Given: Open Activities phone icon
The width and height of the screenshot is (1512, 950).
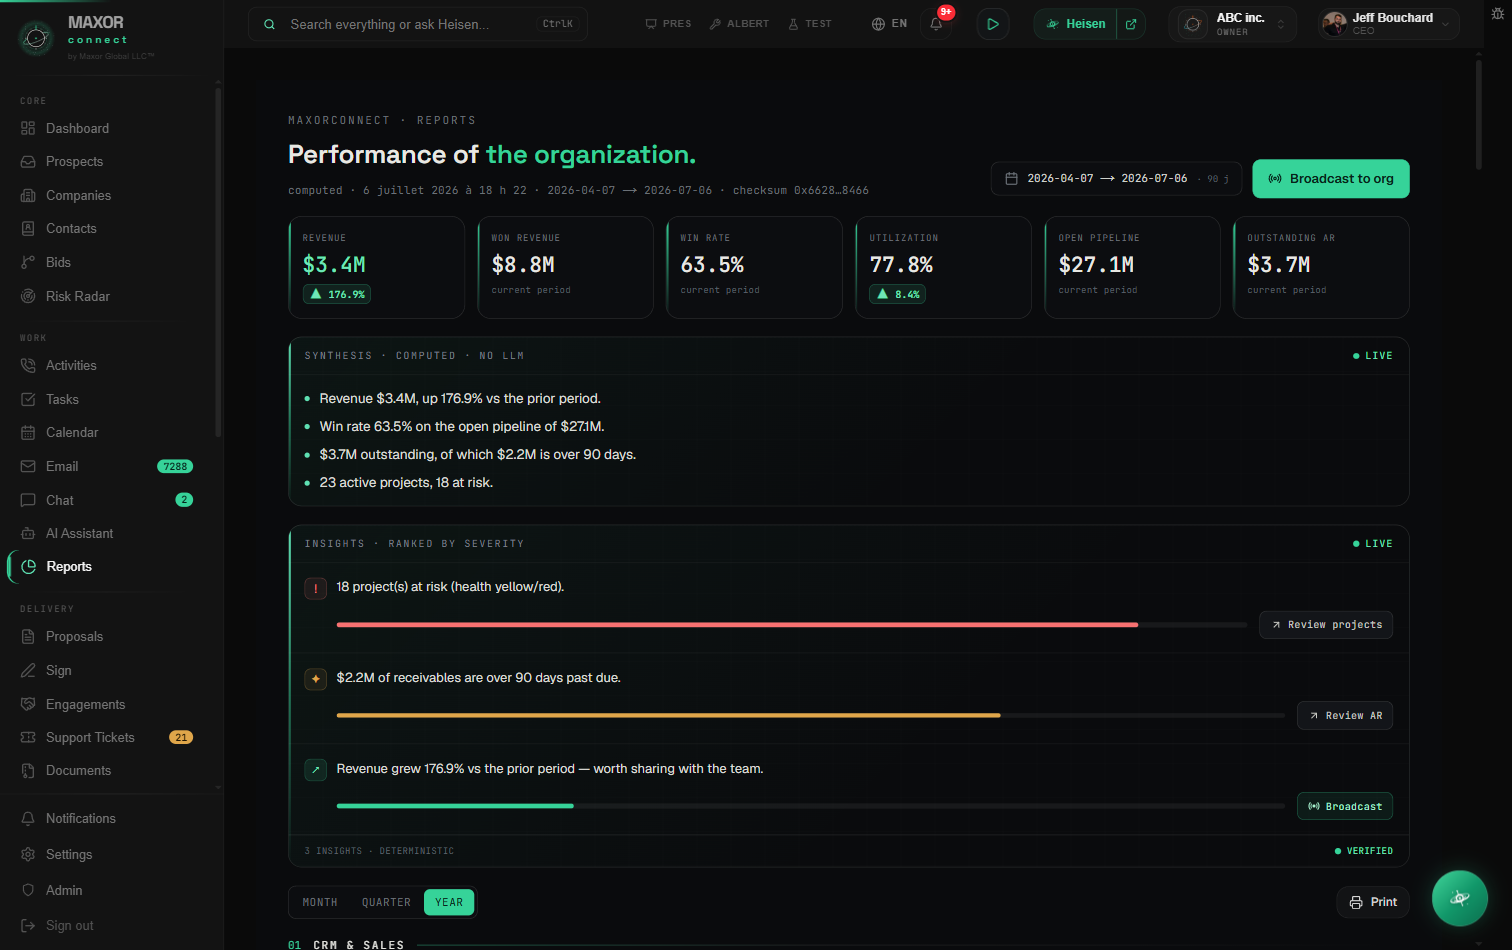Looking at the screenshot, I should click(x=28, y=366).
